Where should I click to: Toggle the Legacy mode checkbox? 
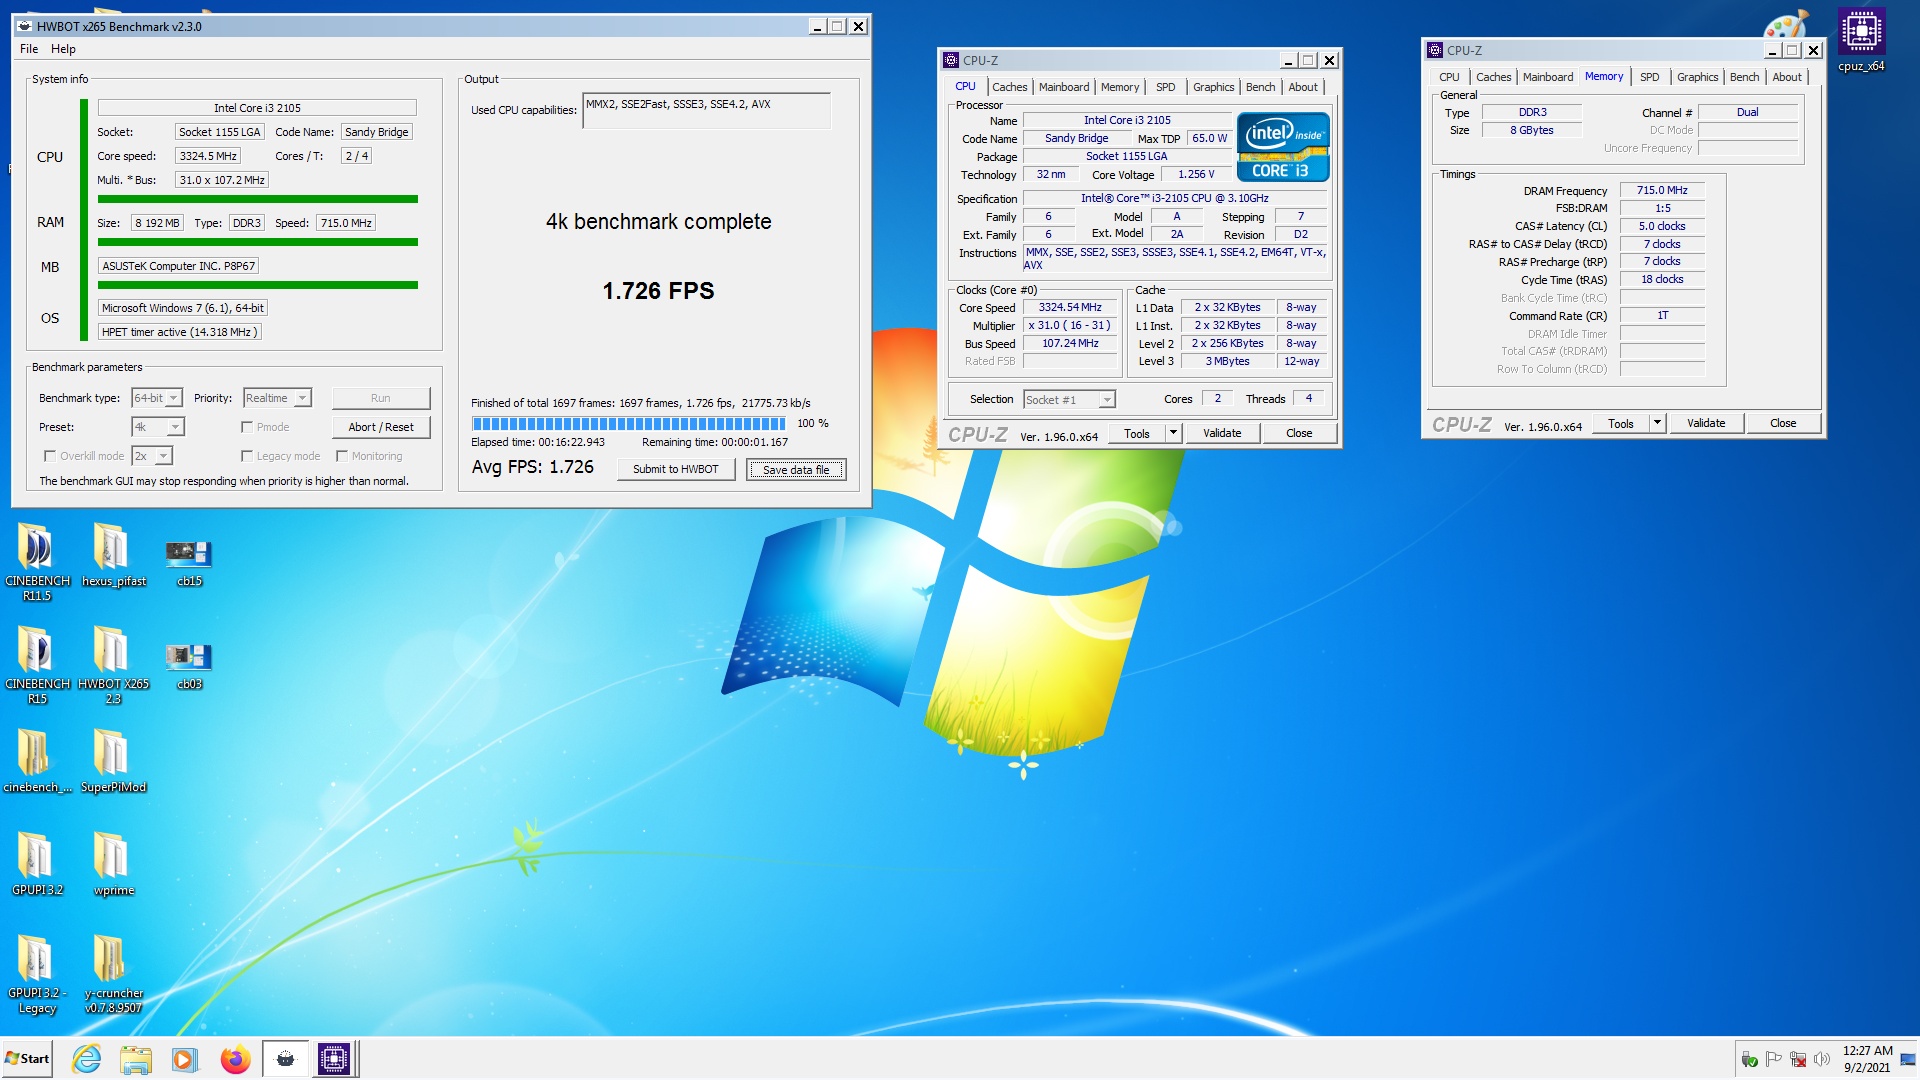tap(247, 456)
